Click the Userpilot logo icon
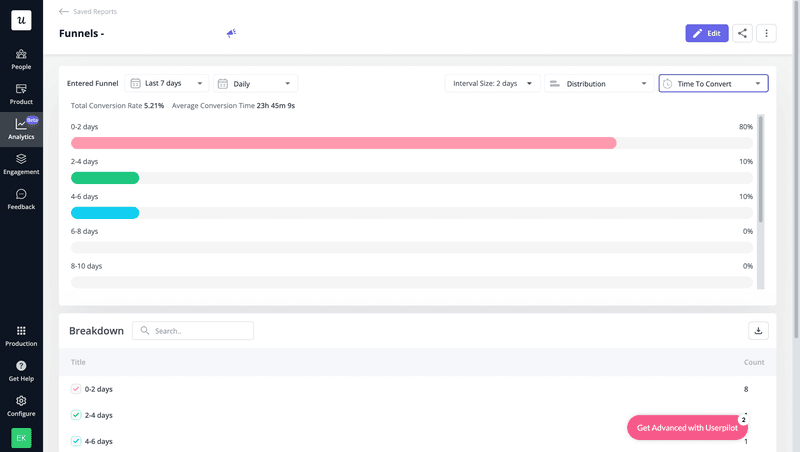 21,20
